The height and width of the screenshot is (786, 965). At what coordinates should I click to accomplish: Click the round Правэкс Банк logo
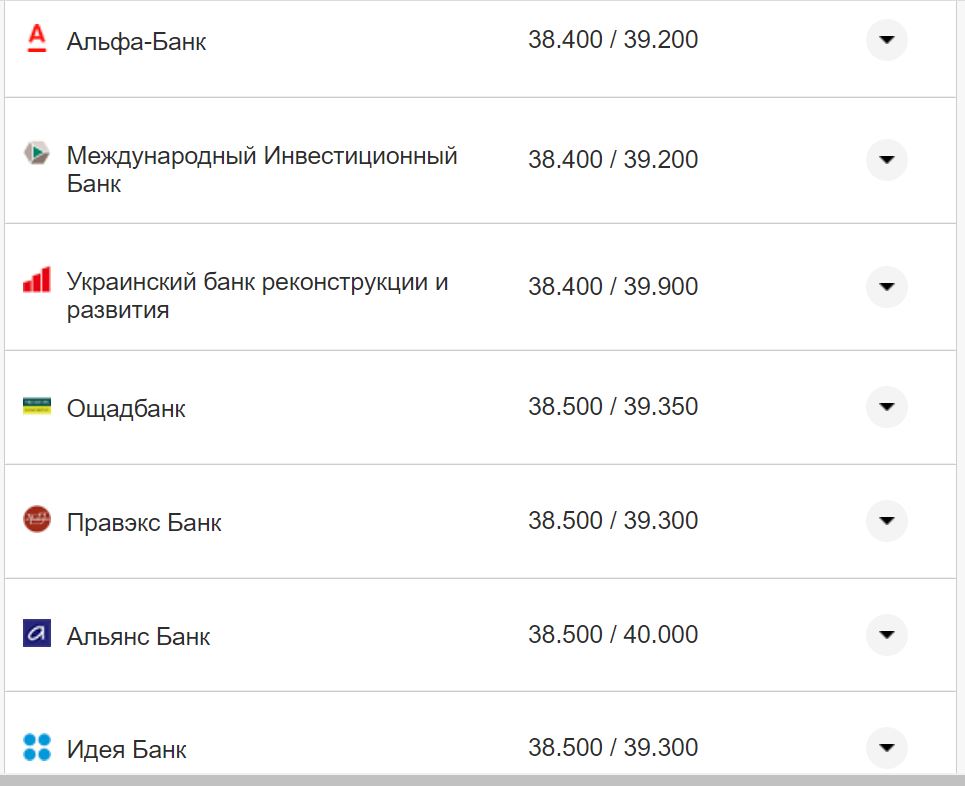coord(35,521)
